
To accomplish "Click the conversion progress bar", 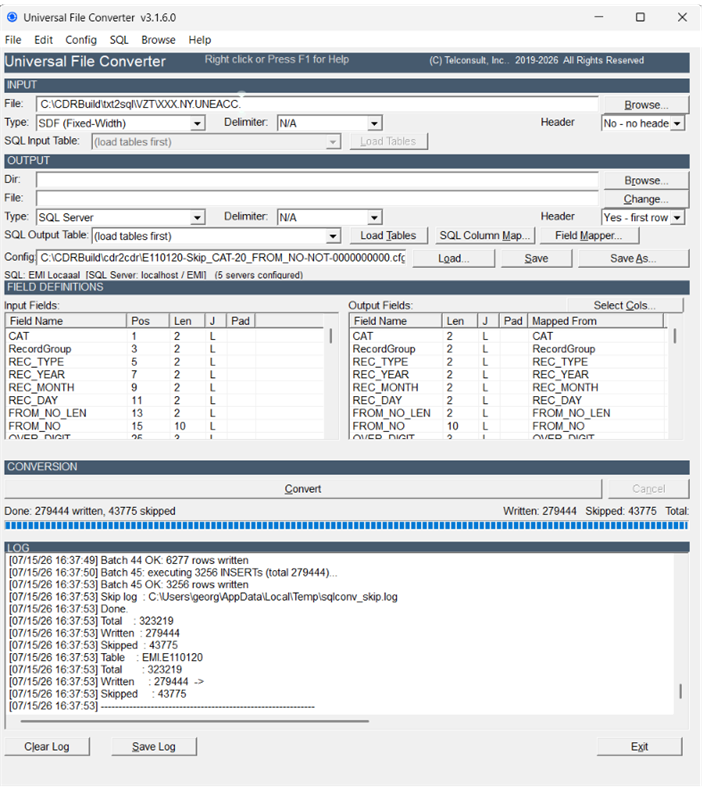I will pyautogui.click(x=346, y=526).
